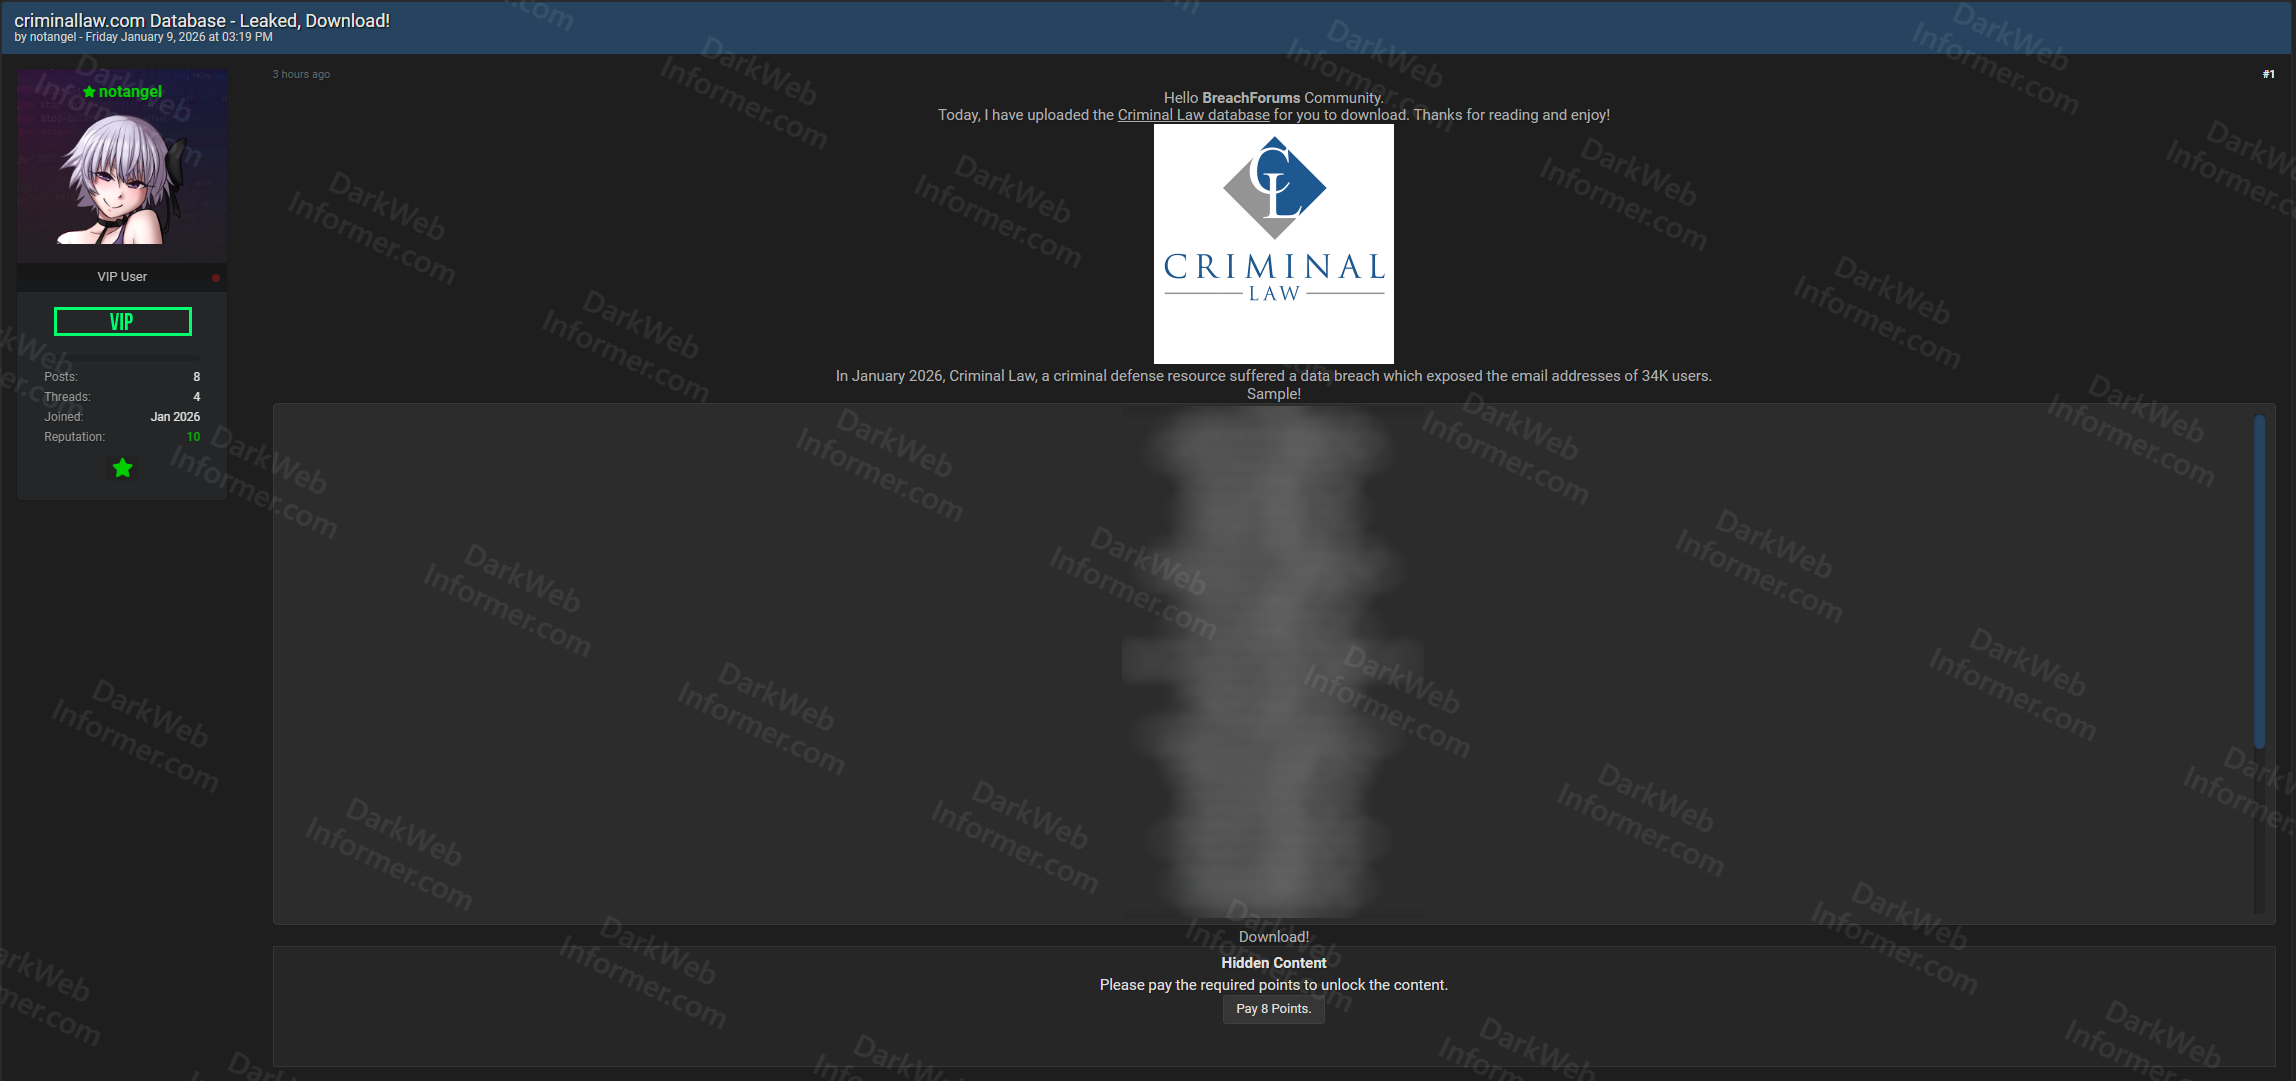Click the blurred sample data block
This screenshot has width=2296, height=1081.
click(x=1272, y=660)
